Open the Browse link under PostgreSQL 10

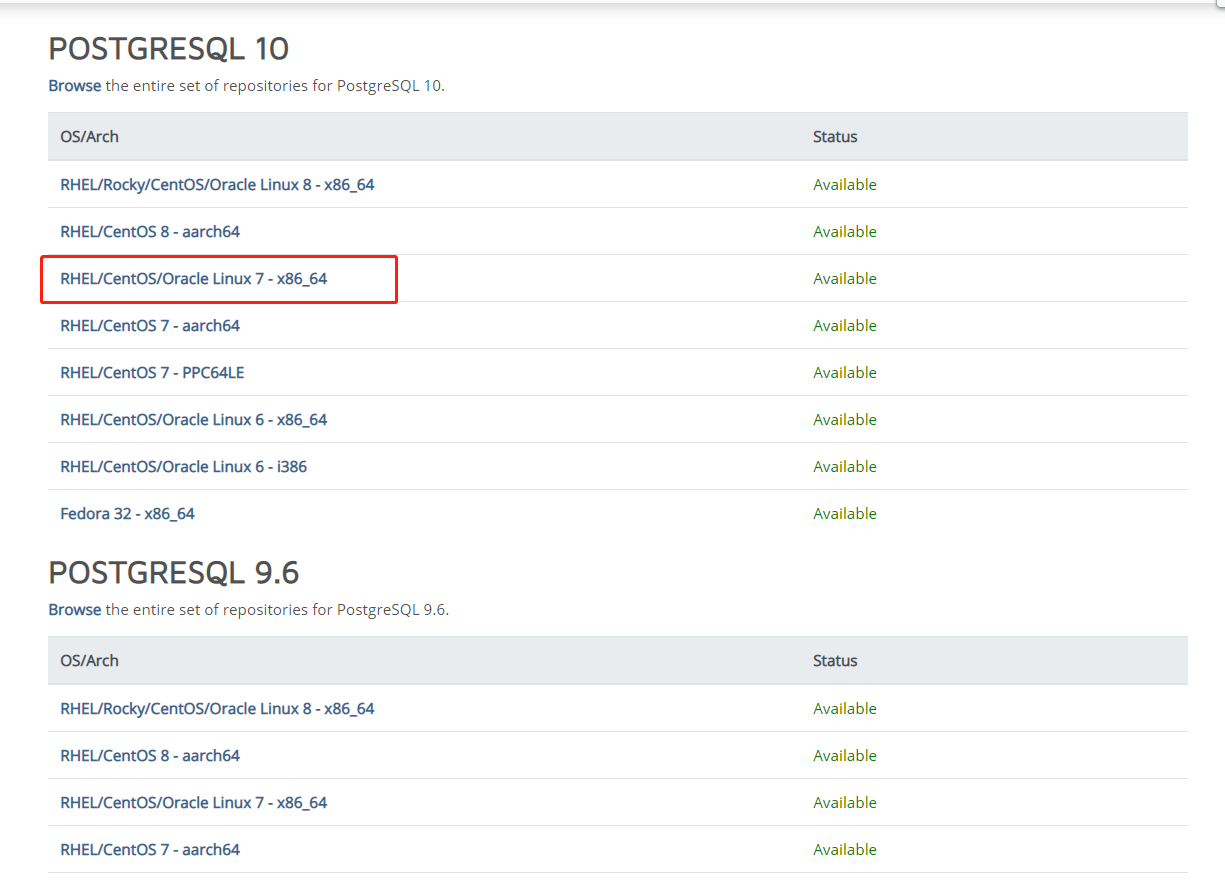(x=75, y=86)
